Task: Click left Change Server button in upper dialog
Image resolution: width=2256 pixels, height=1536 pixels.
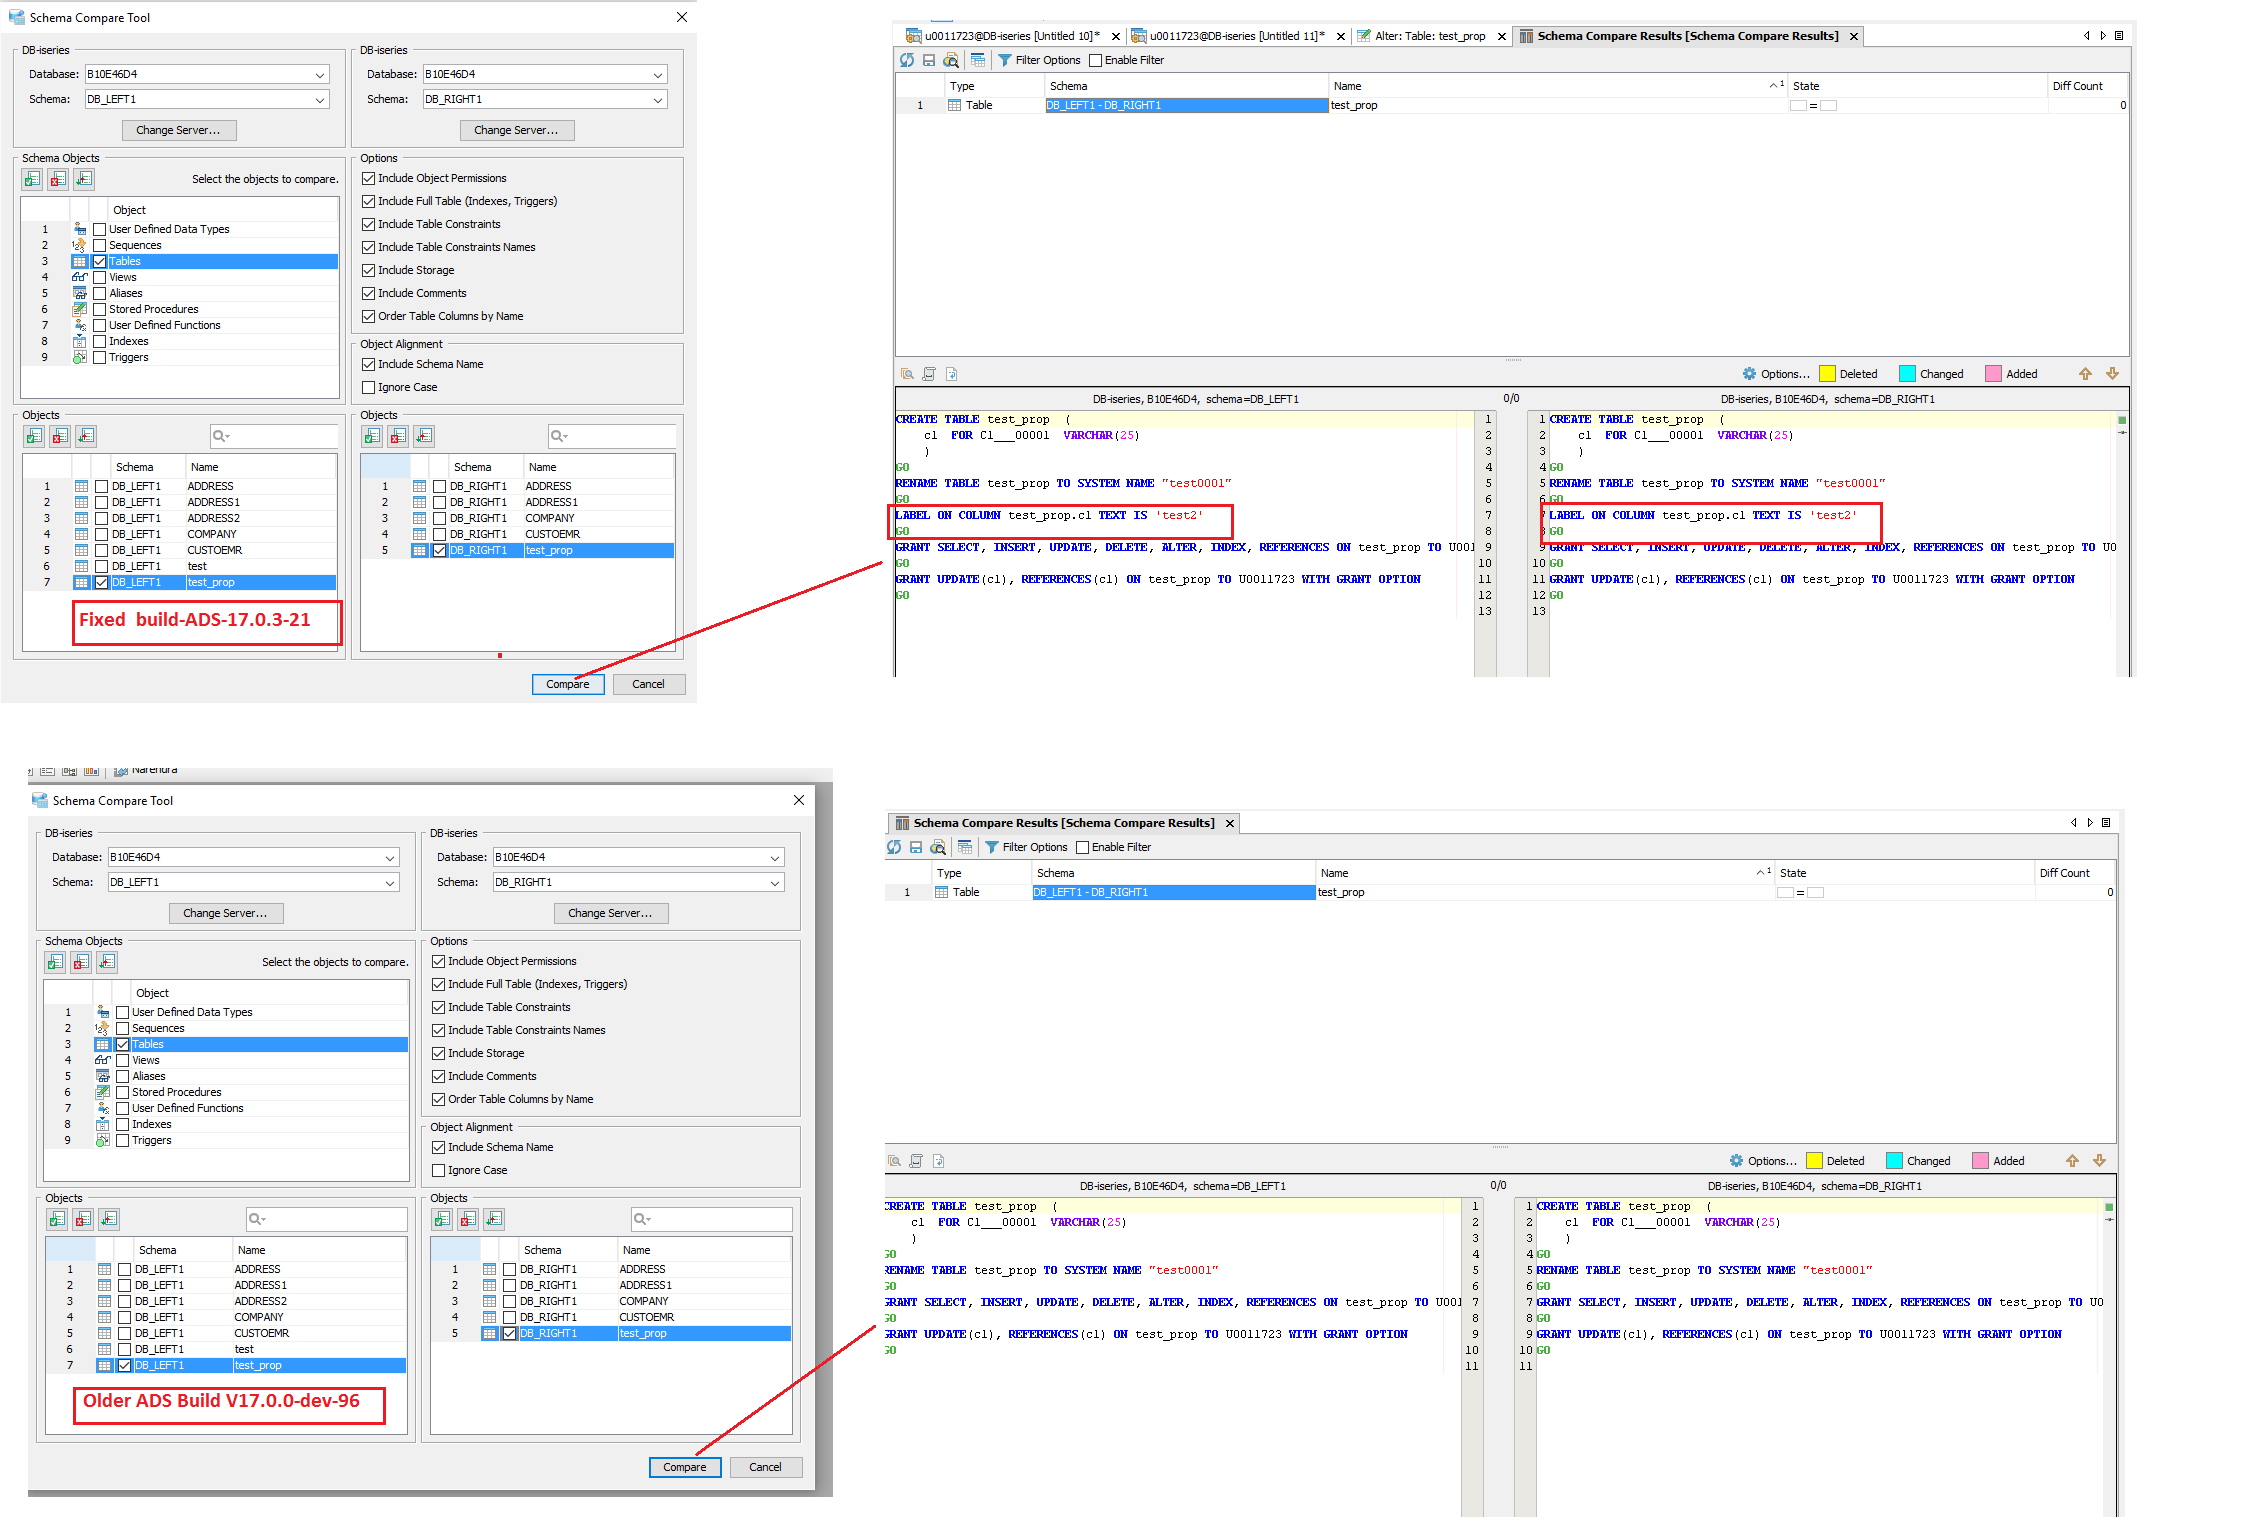Action: 178,130
